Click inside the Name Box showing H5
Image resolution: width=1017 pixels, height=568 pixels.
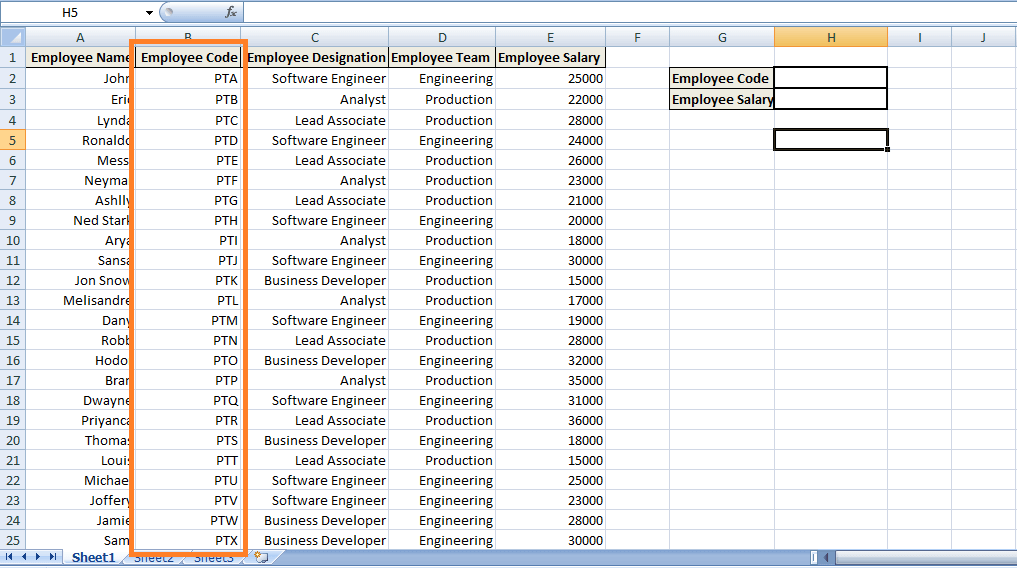click(70, 13)
